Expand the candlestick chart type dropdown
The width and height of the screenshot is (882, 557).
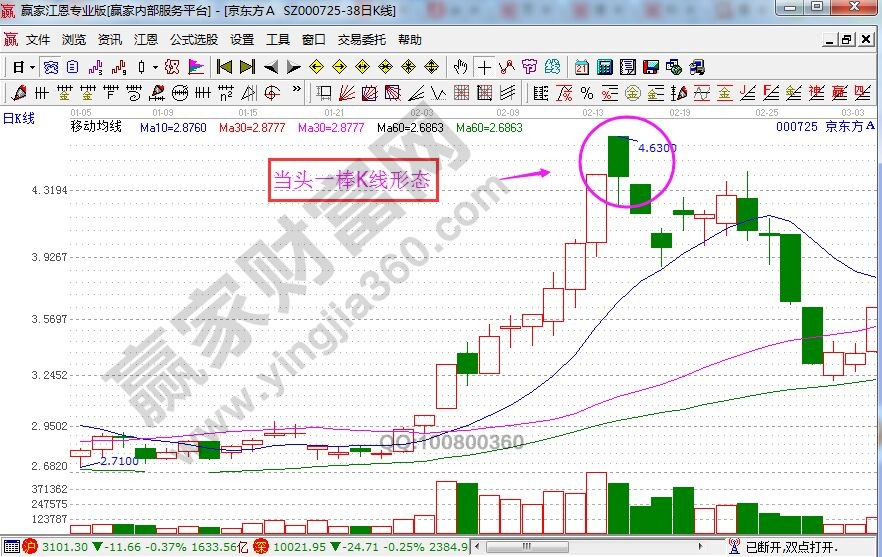[154, 67]
